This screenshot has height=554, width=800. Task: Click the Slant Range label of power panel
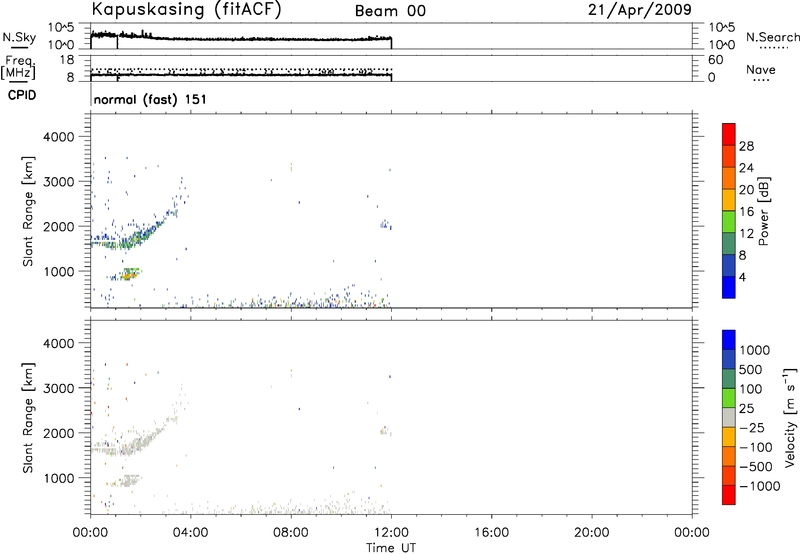tap(28, 211)
